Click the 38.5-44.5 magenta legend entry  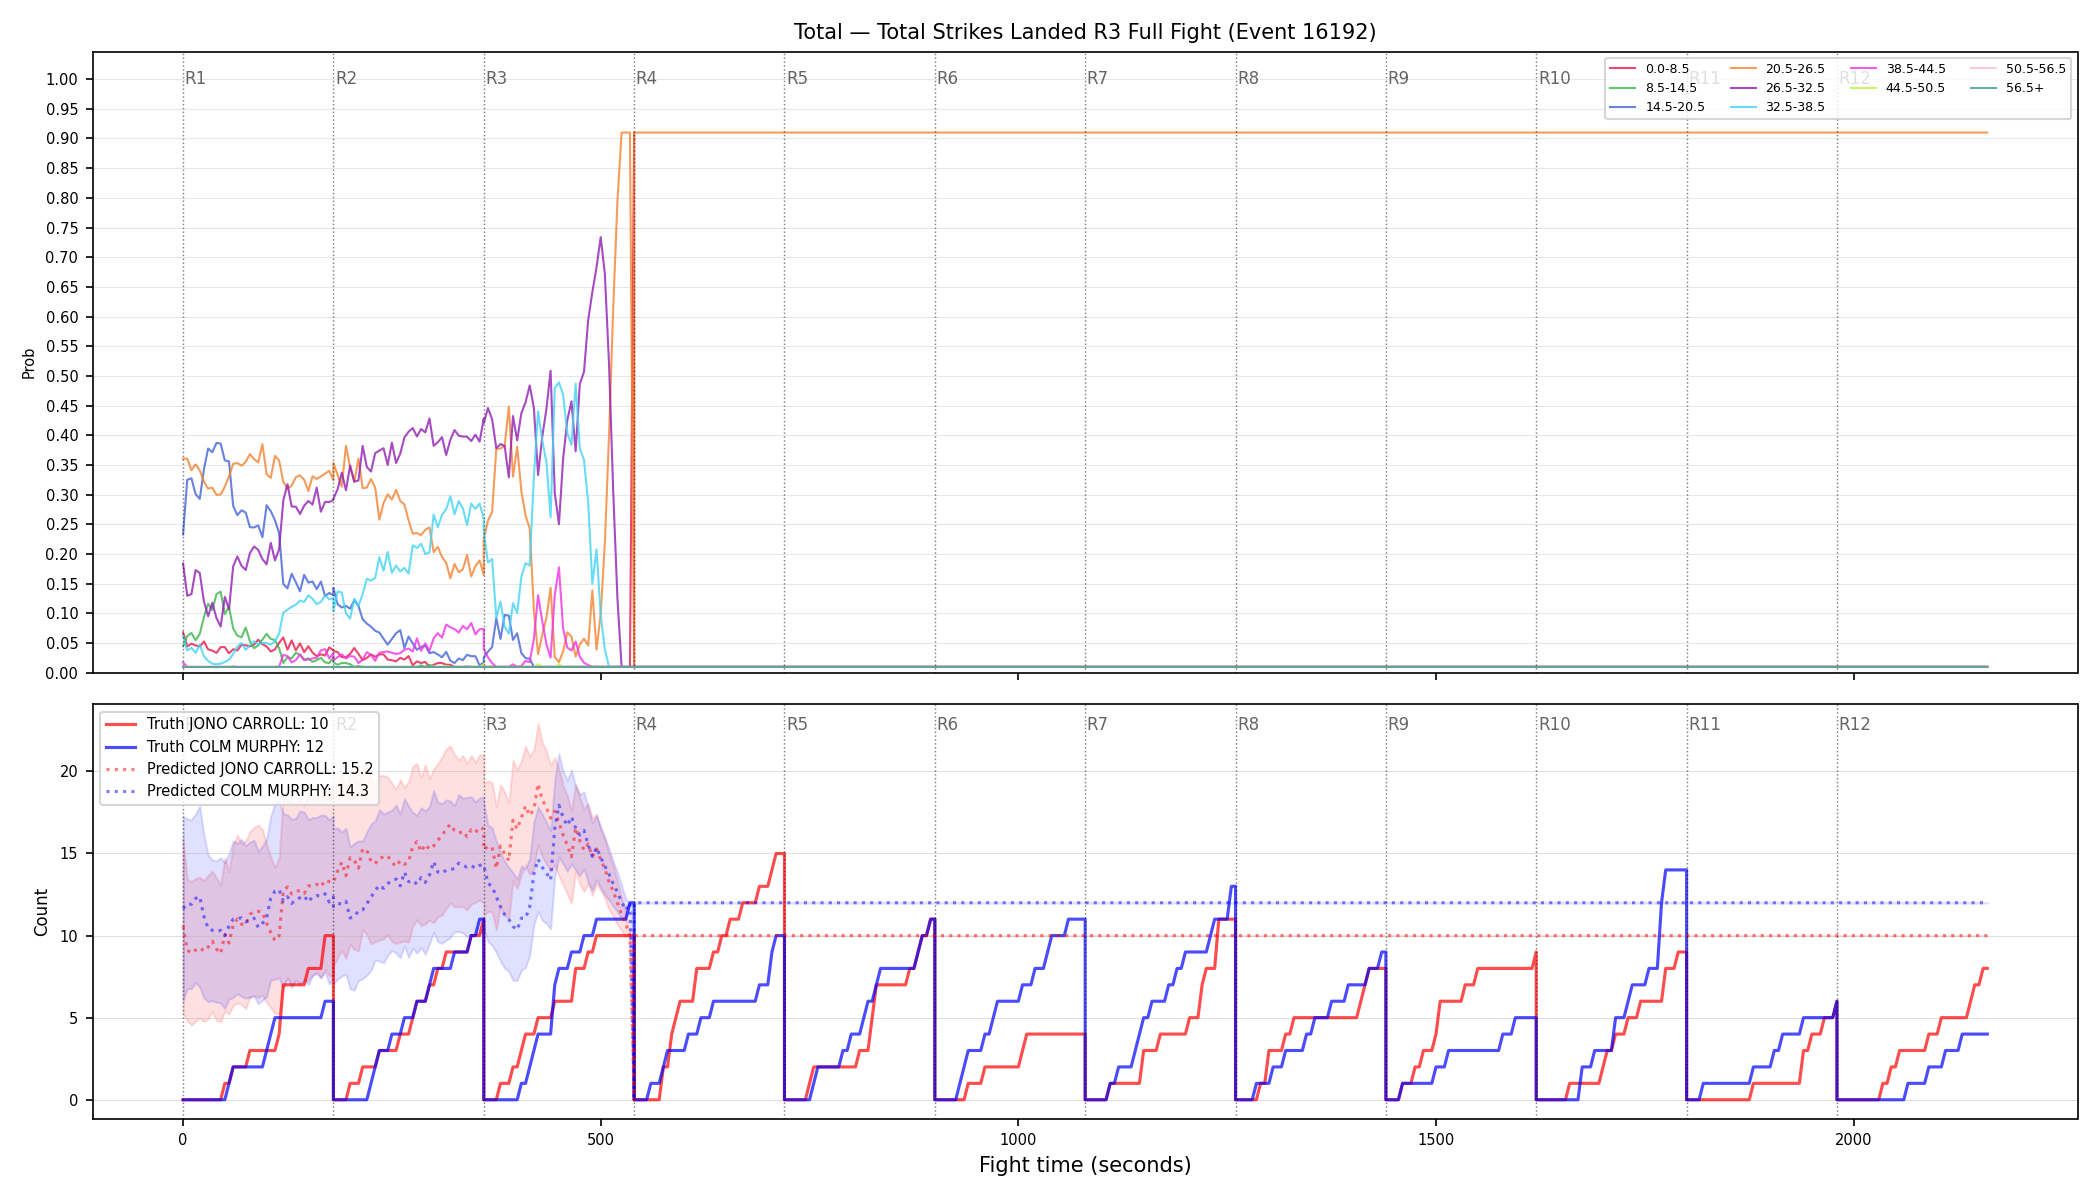click(1898, 69)
